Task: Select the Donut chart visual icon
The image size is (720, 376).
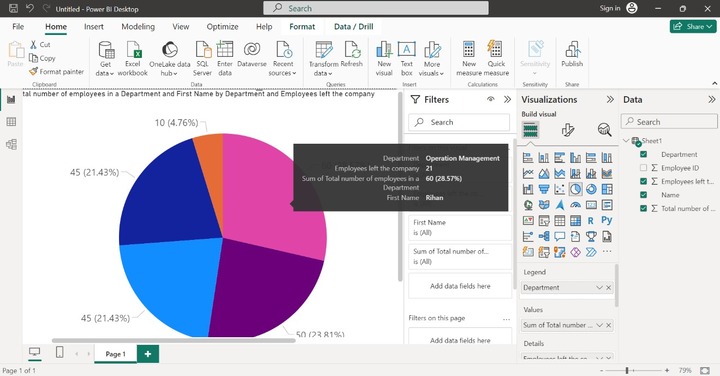Action: (x=591, y=189)
